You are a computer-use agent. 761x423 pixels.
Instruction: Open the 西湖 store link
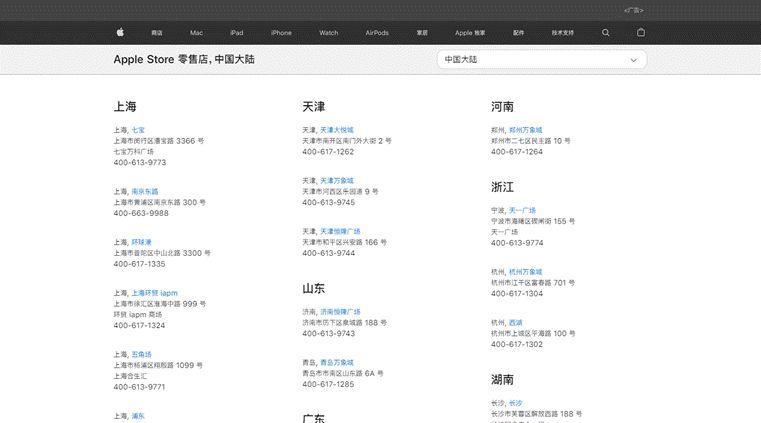click(516, 323)
